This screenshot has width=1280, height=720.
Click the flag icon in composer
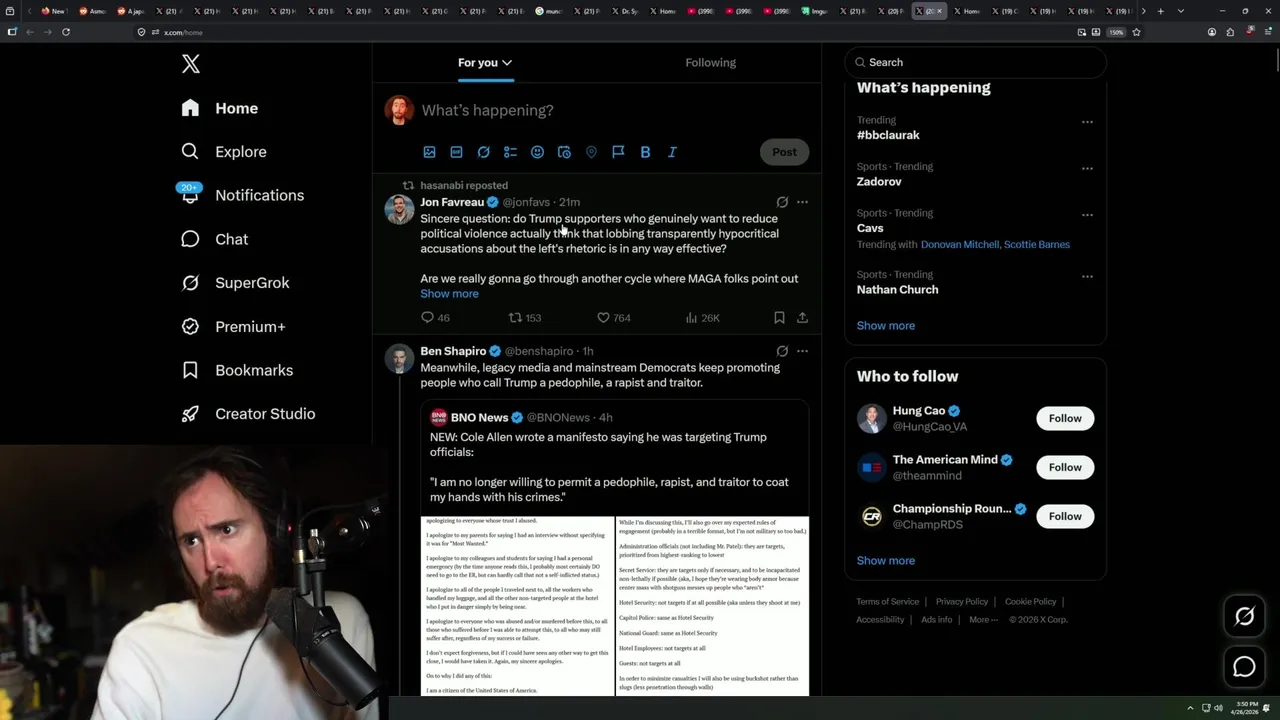click(618, 152)
